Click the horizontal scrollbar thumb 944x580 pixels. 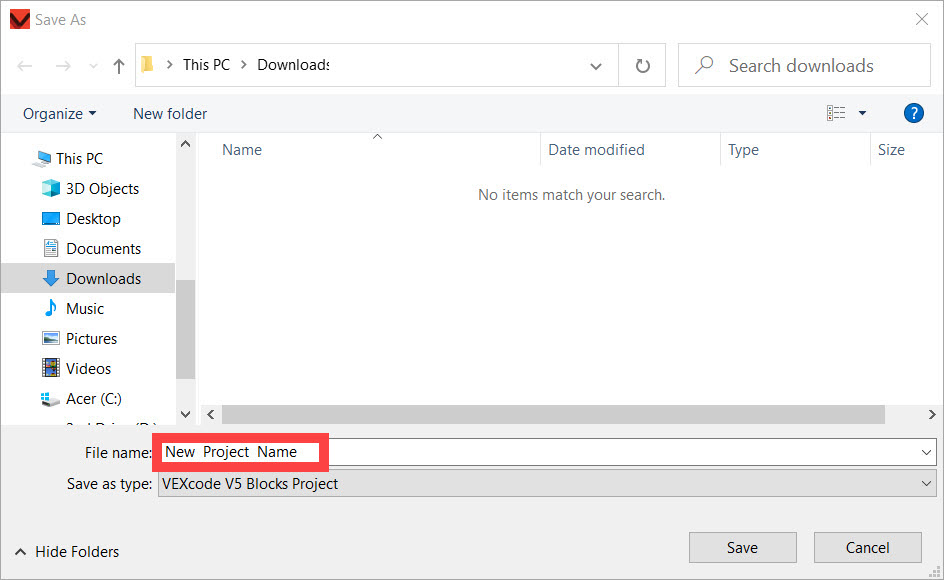(553, 414)
